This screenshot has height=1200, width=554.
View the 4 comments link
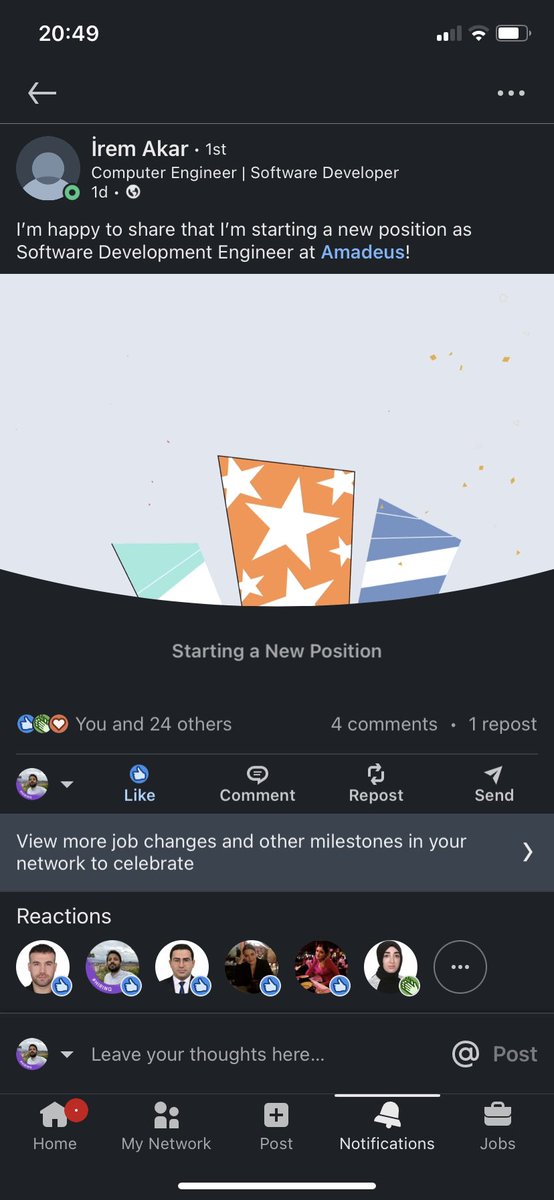tap(384, 724)
